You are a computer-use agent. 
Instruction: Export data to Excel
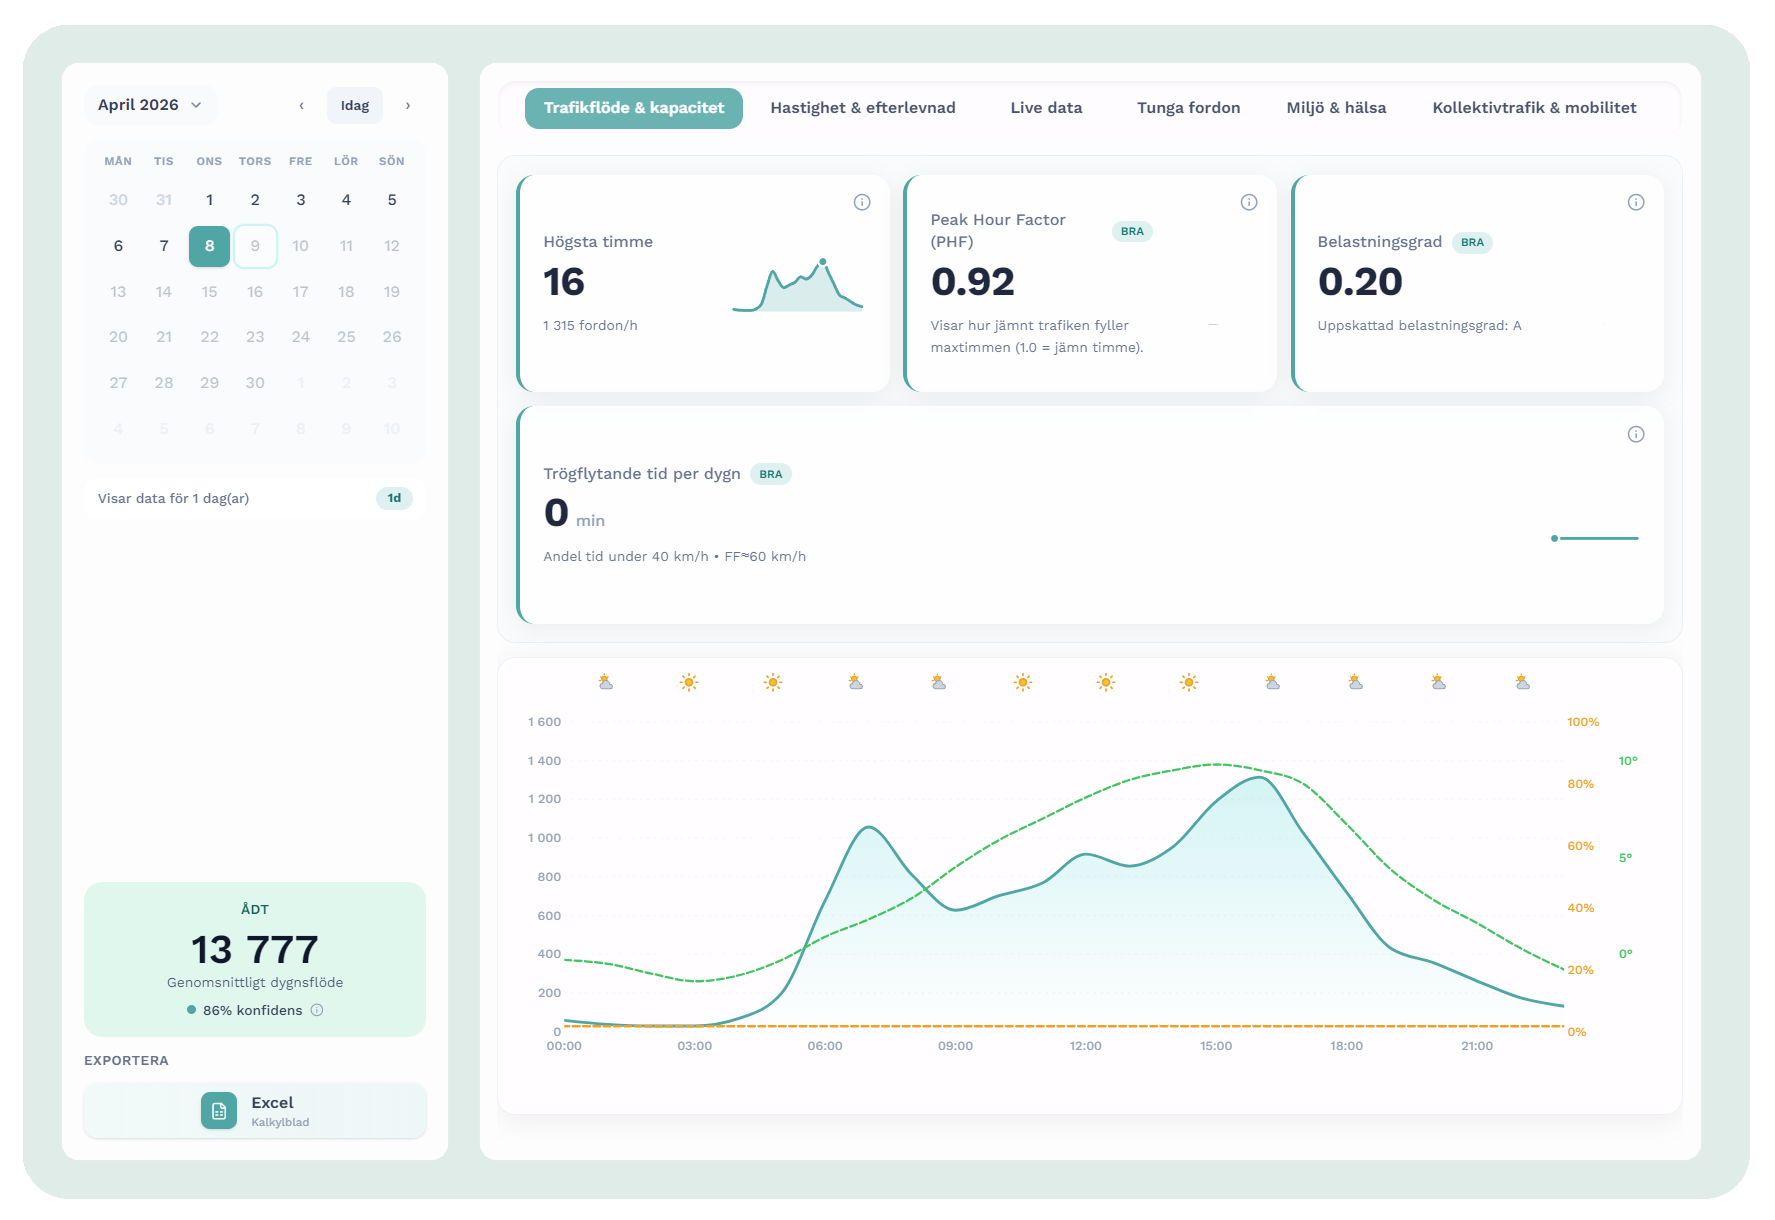click(255, 1111)
